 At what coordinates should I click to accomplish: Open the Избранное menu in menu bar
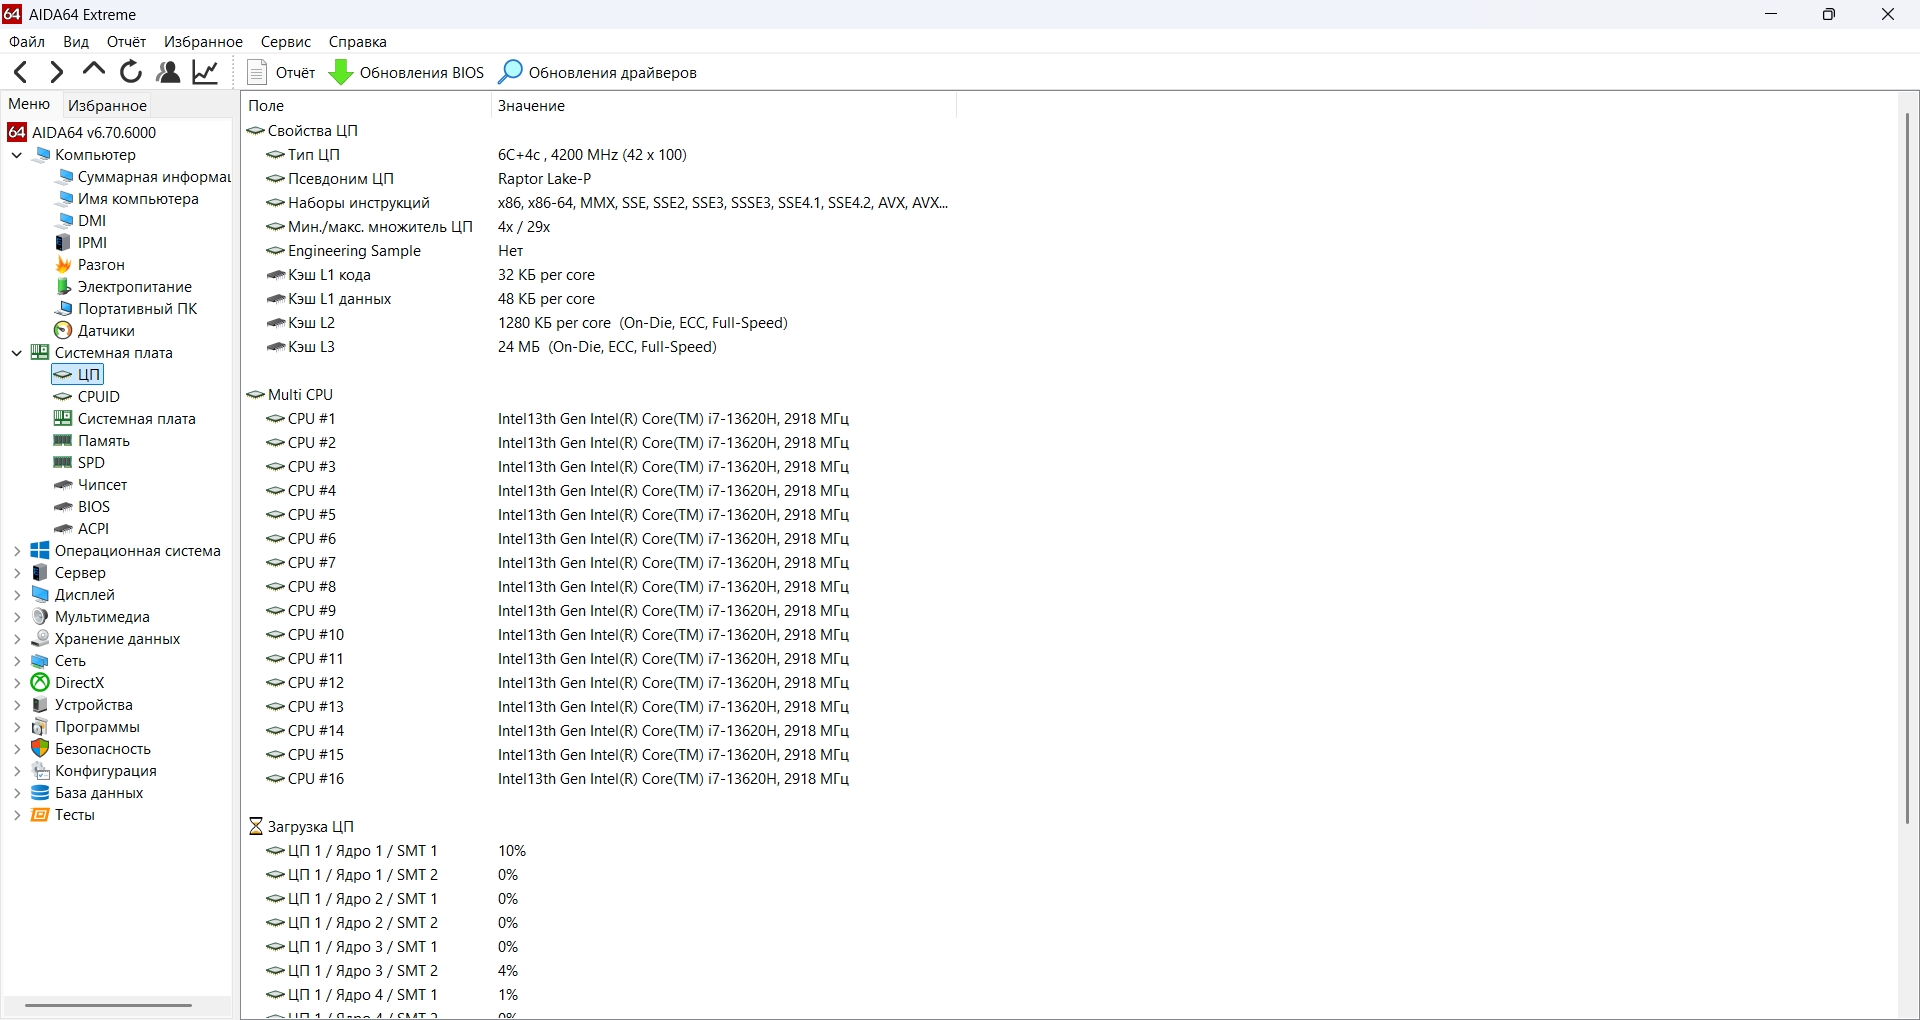tap(204, 42)
